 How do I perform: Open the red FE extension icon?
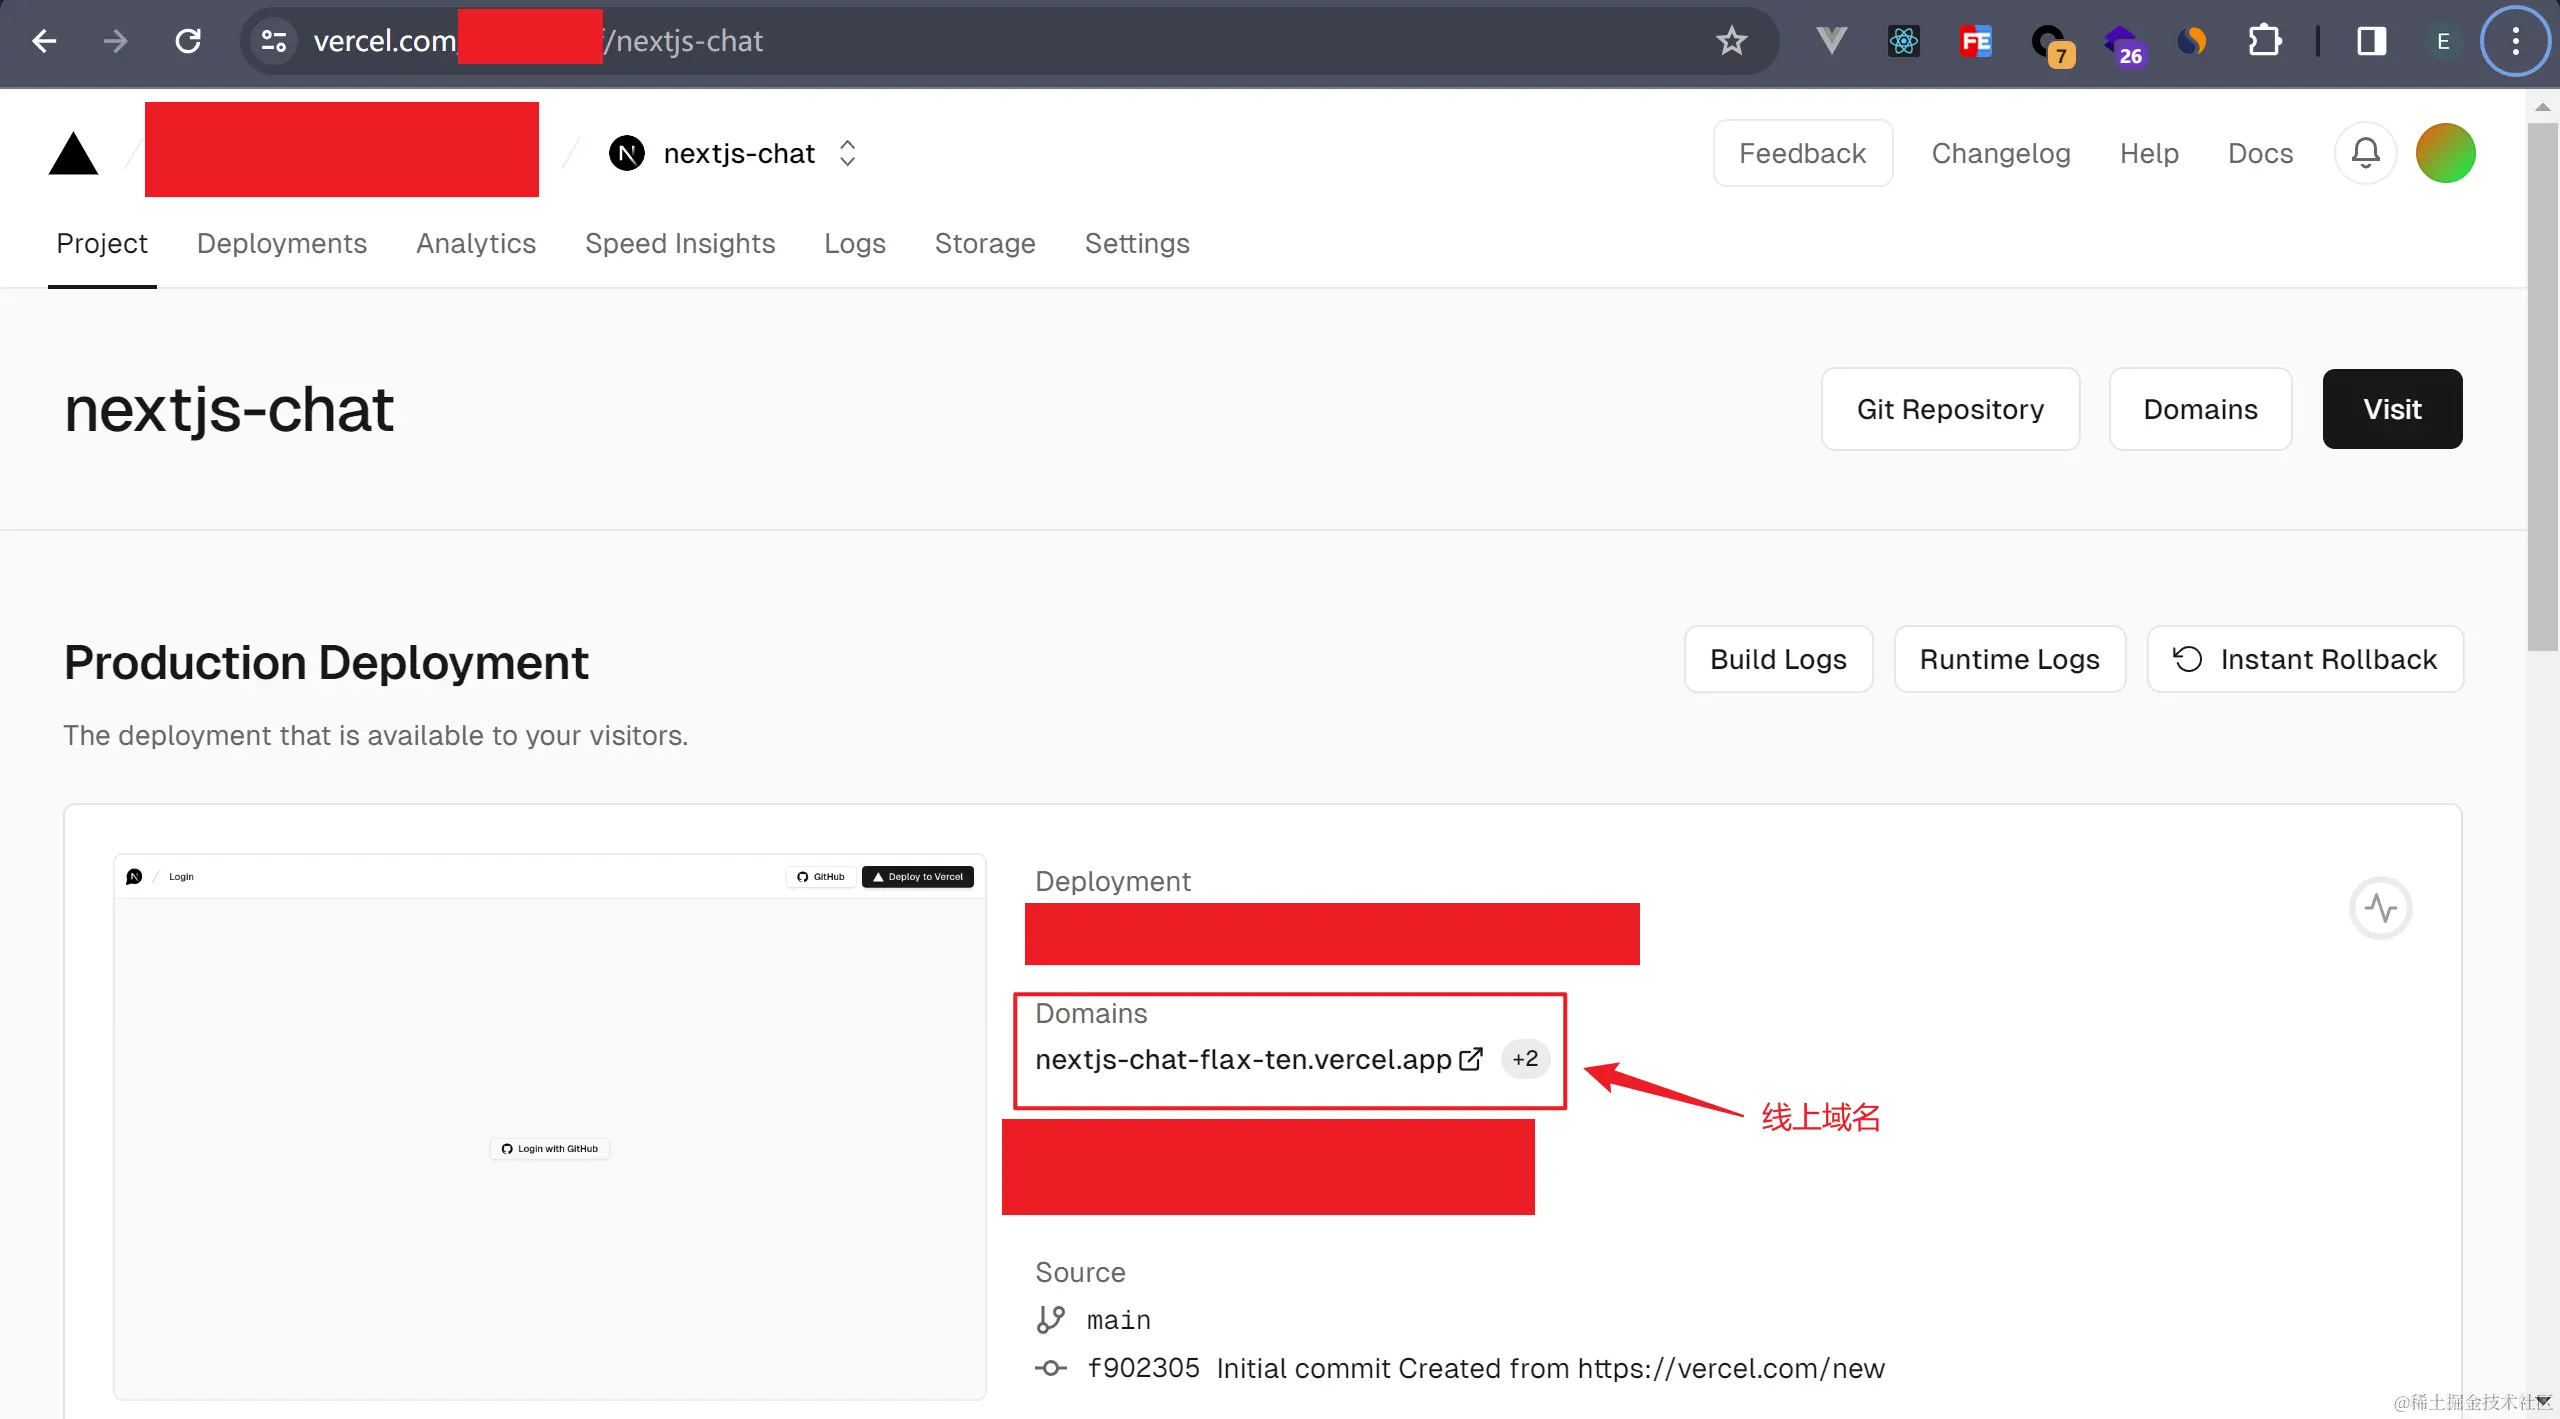coord(1975,41)
